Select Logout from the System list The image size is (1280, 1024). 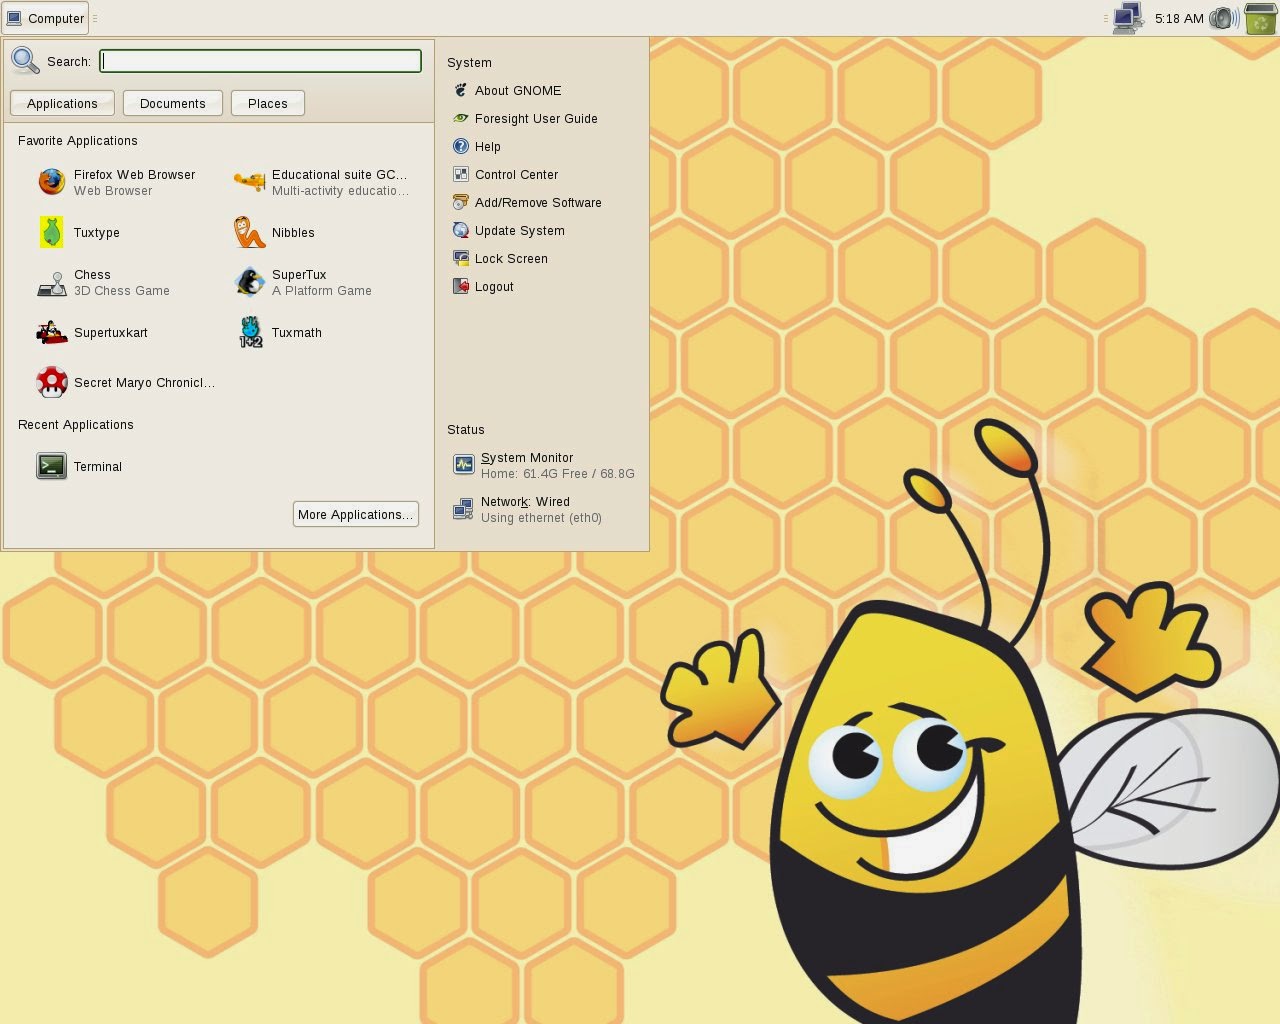pos(494,287)
